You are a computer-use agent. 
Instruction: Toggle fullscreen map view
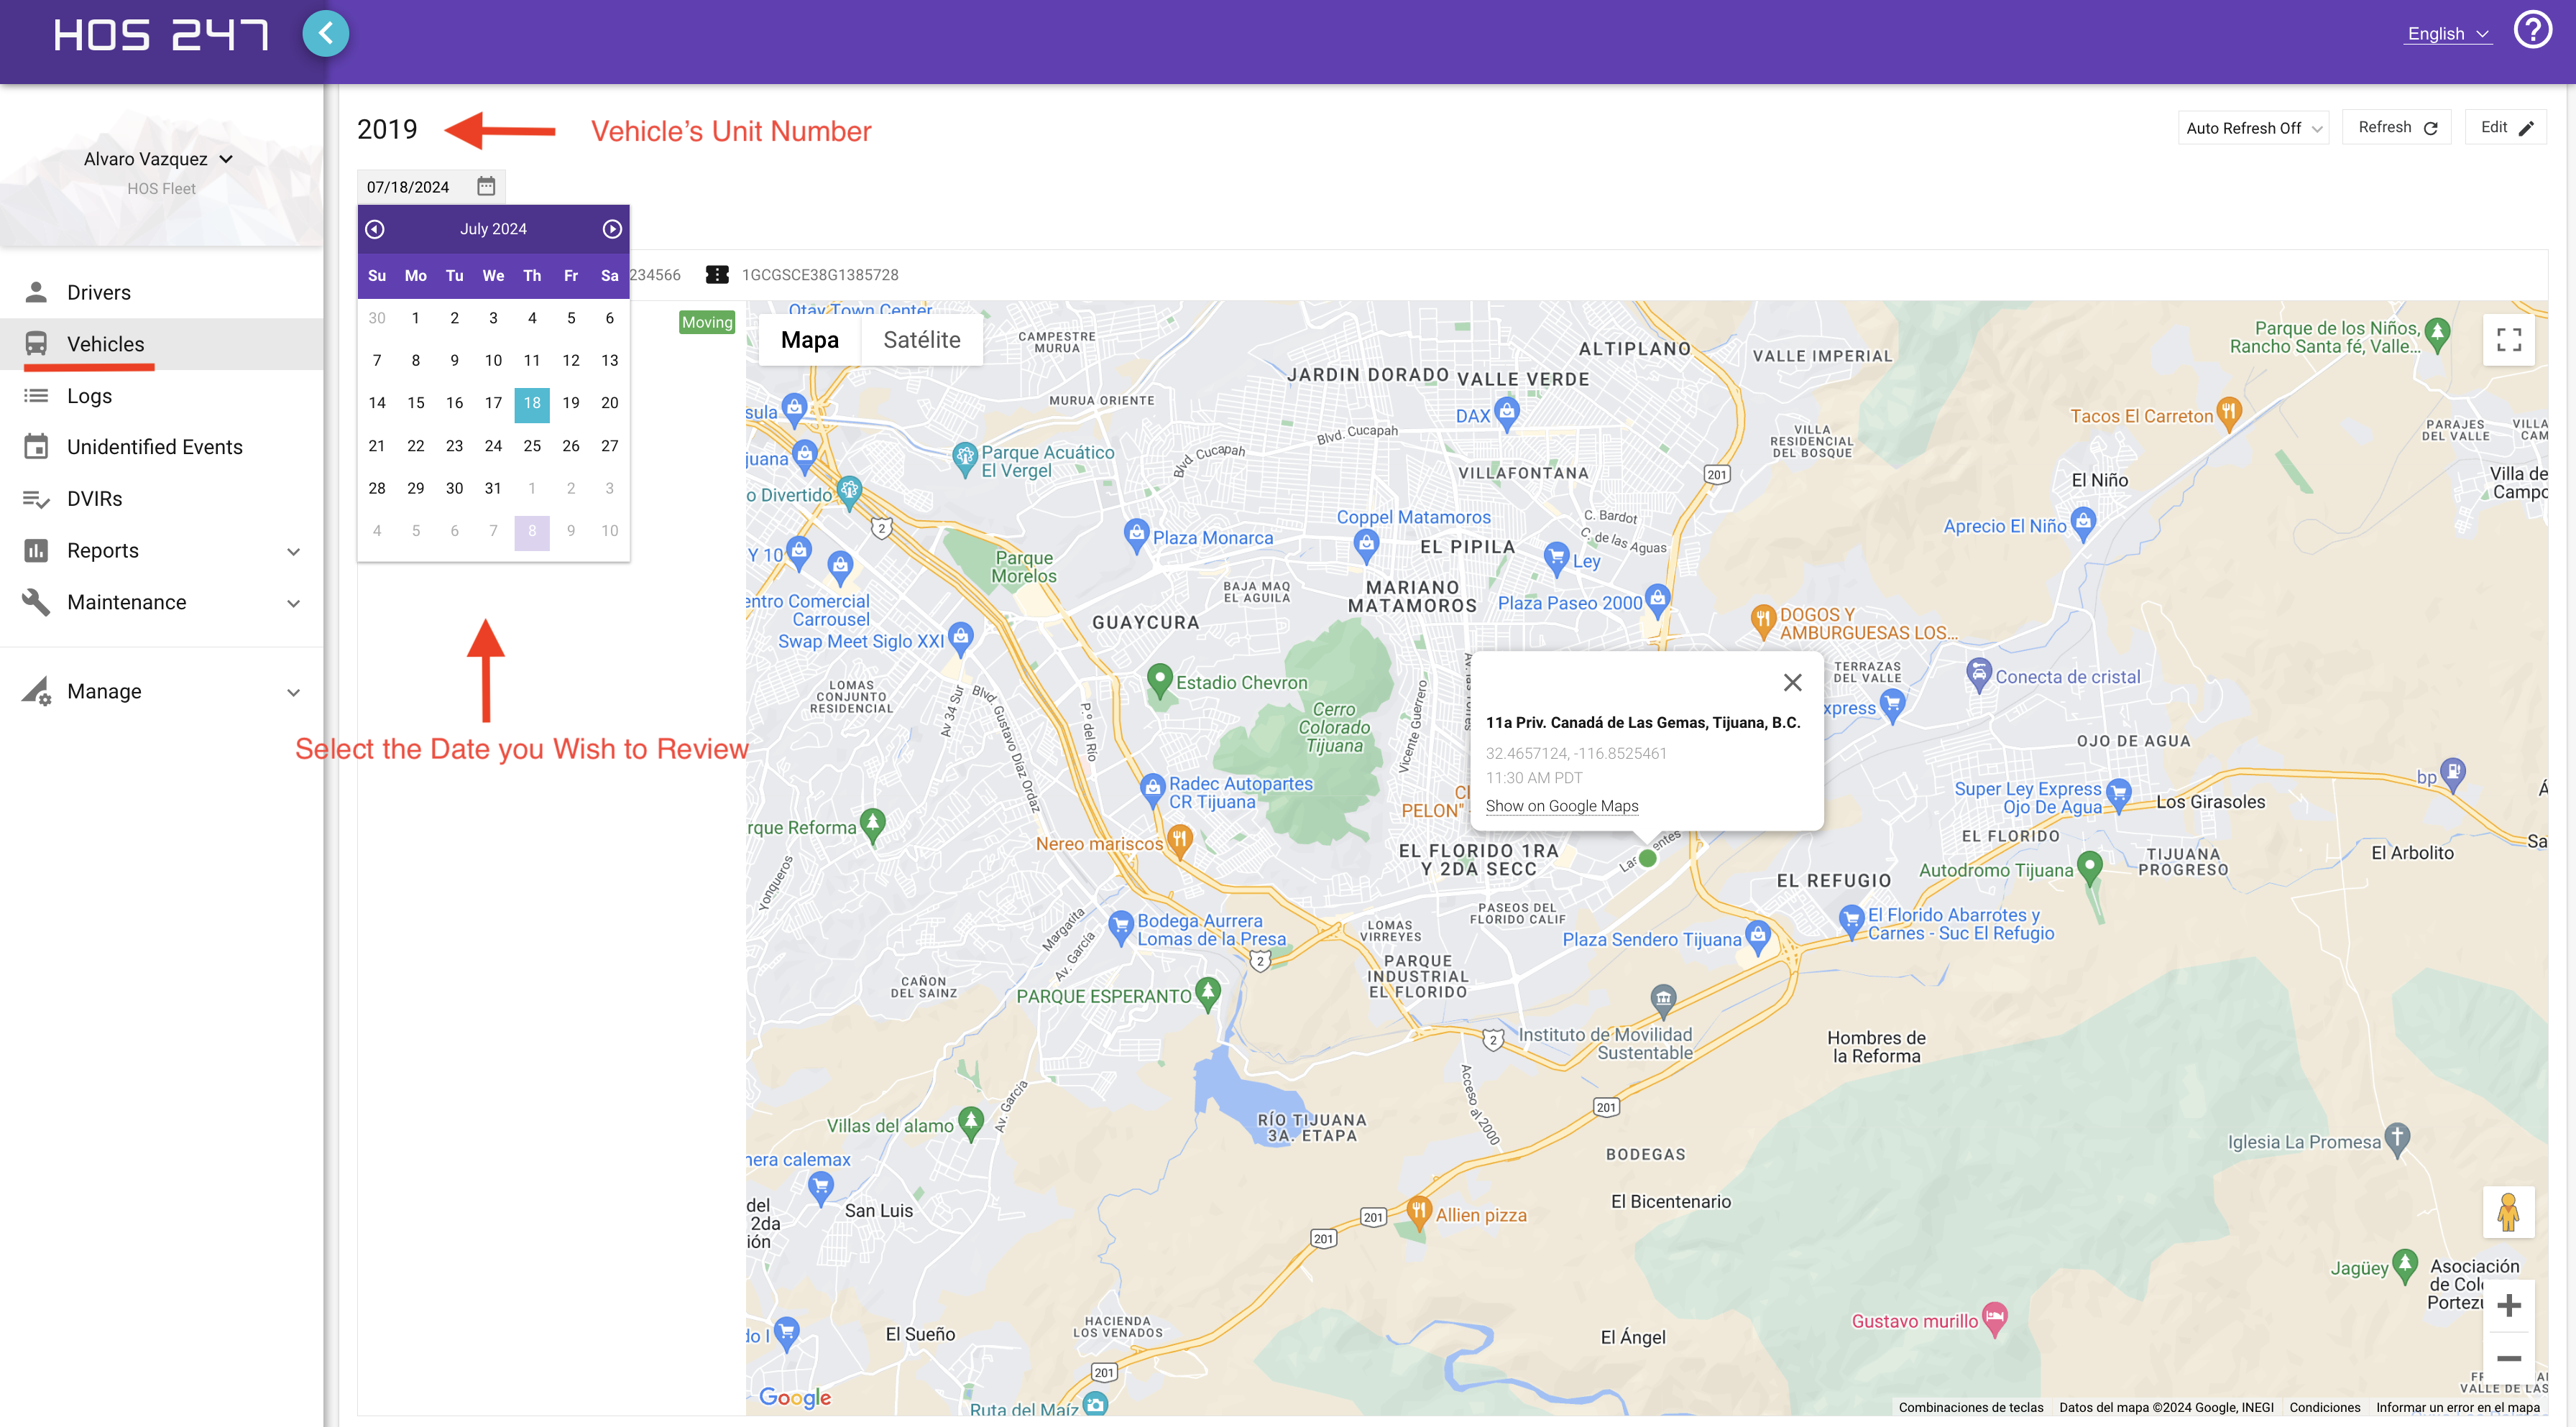pos(2508,340)
